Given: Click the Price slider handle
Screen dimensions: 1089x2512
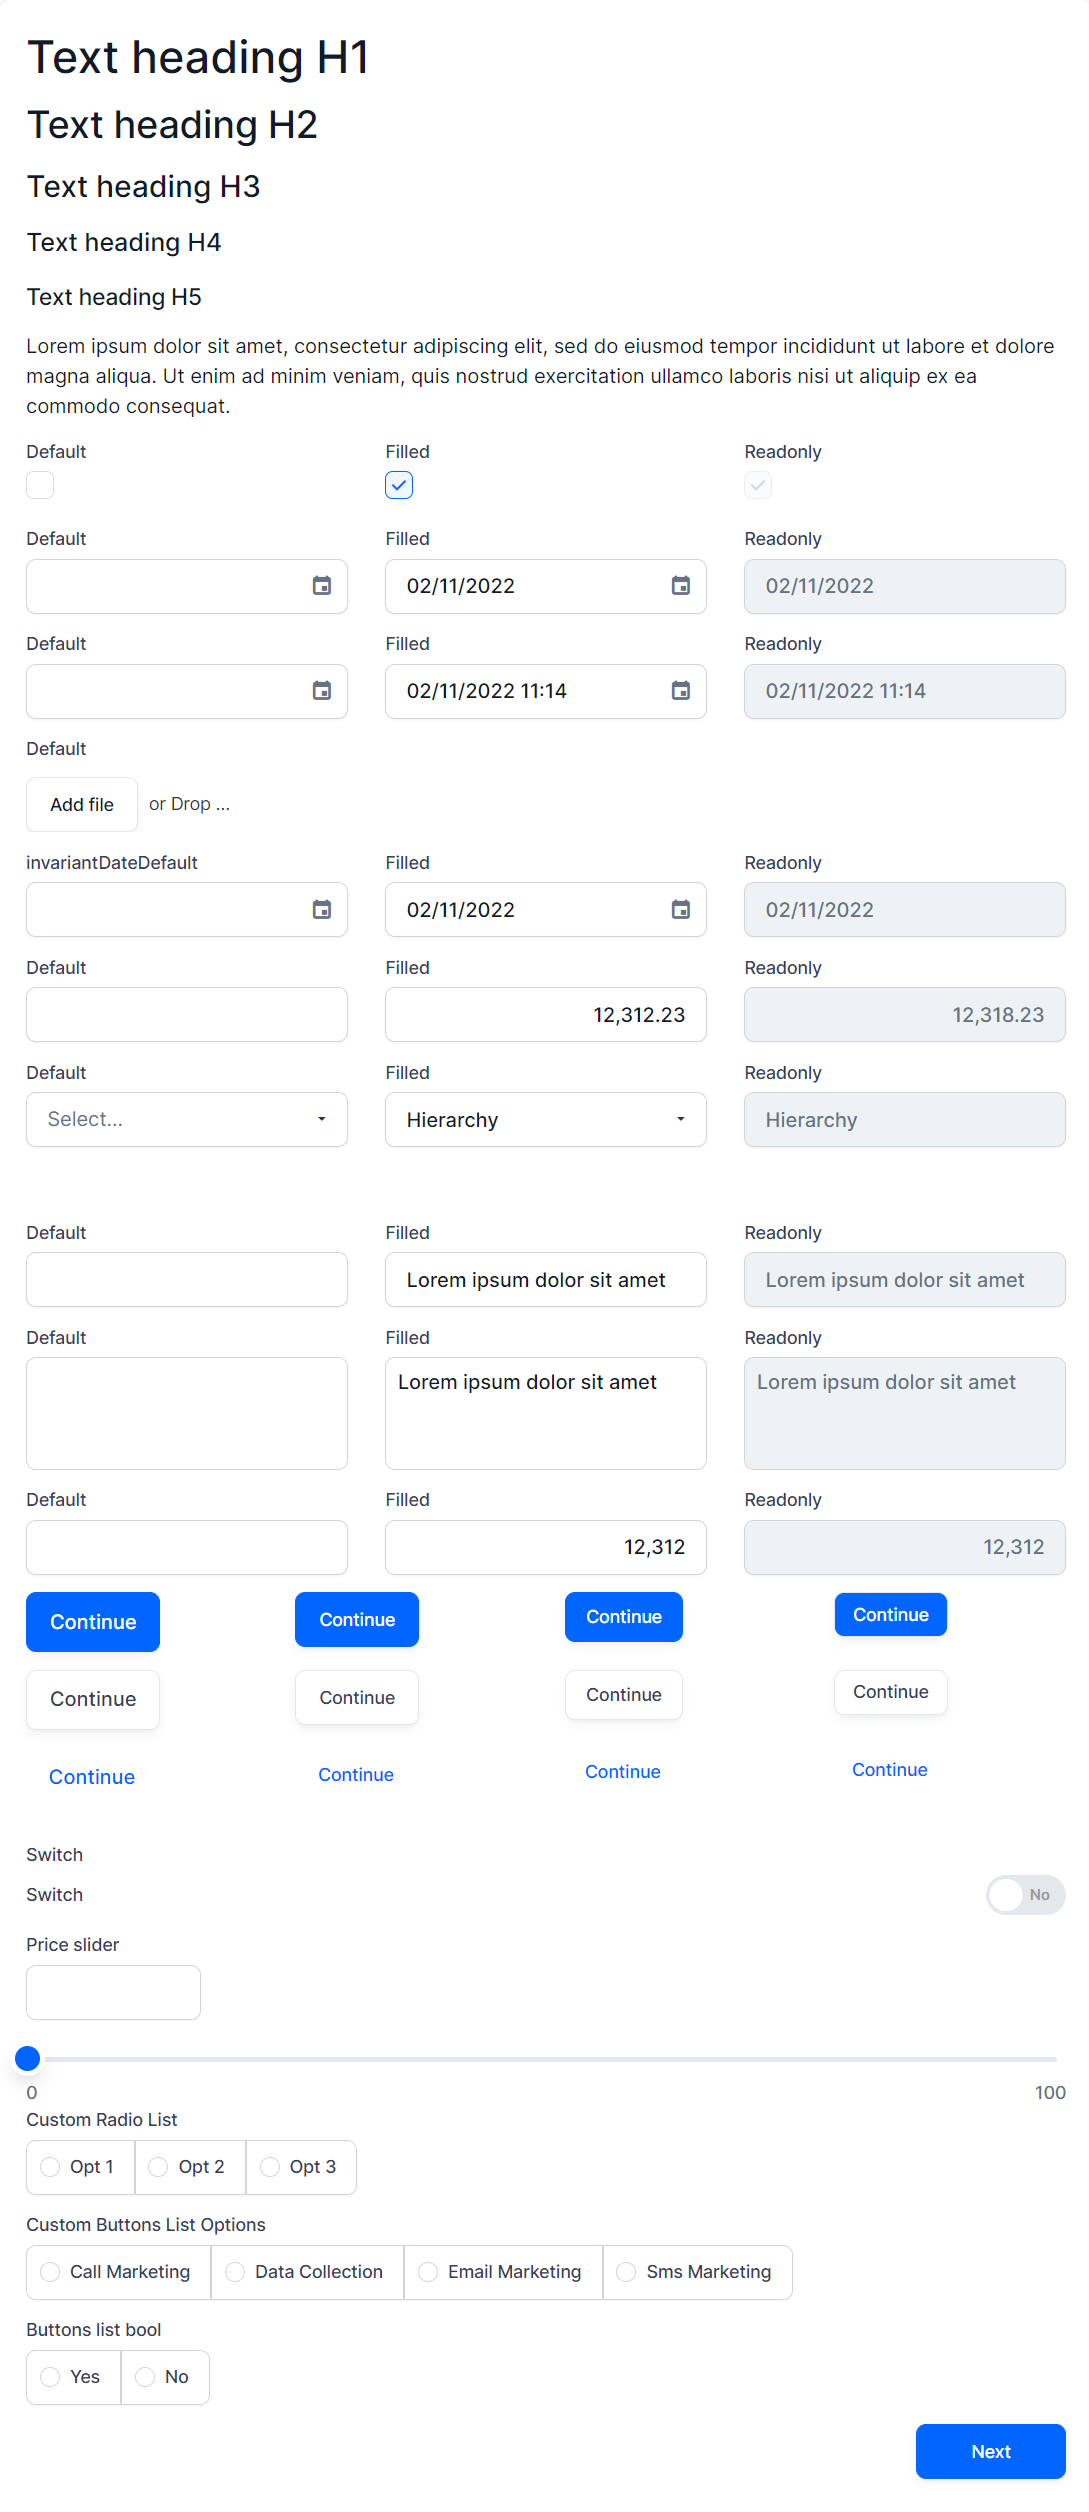Looking at the screenshot, I should point(28,2058).
